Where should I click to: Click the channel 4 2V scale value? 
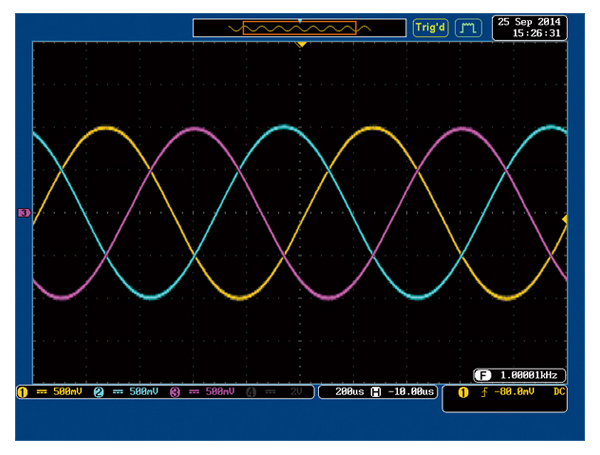pos(296,391)
